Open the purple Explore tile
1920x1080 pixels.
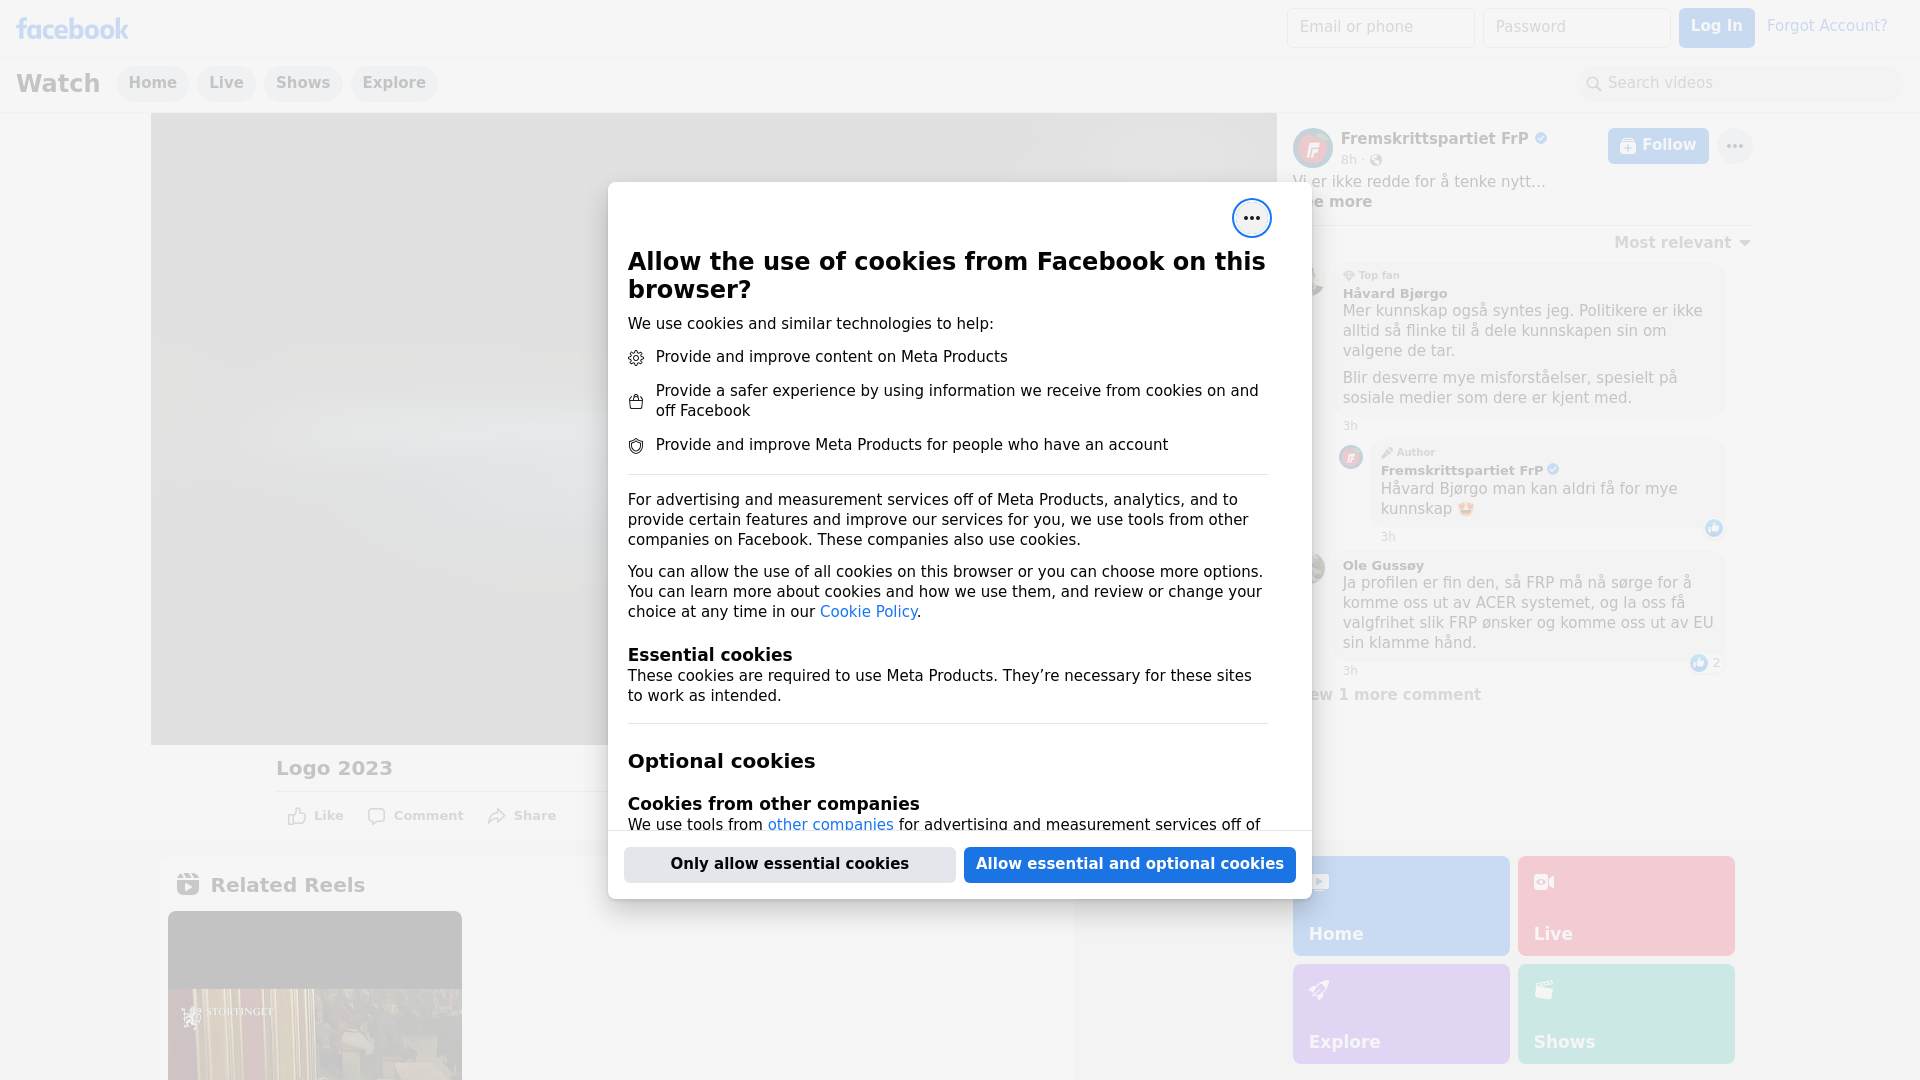[x=1401, y=1014]
